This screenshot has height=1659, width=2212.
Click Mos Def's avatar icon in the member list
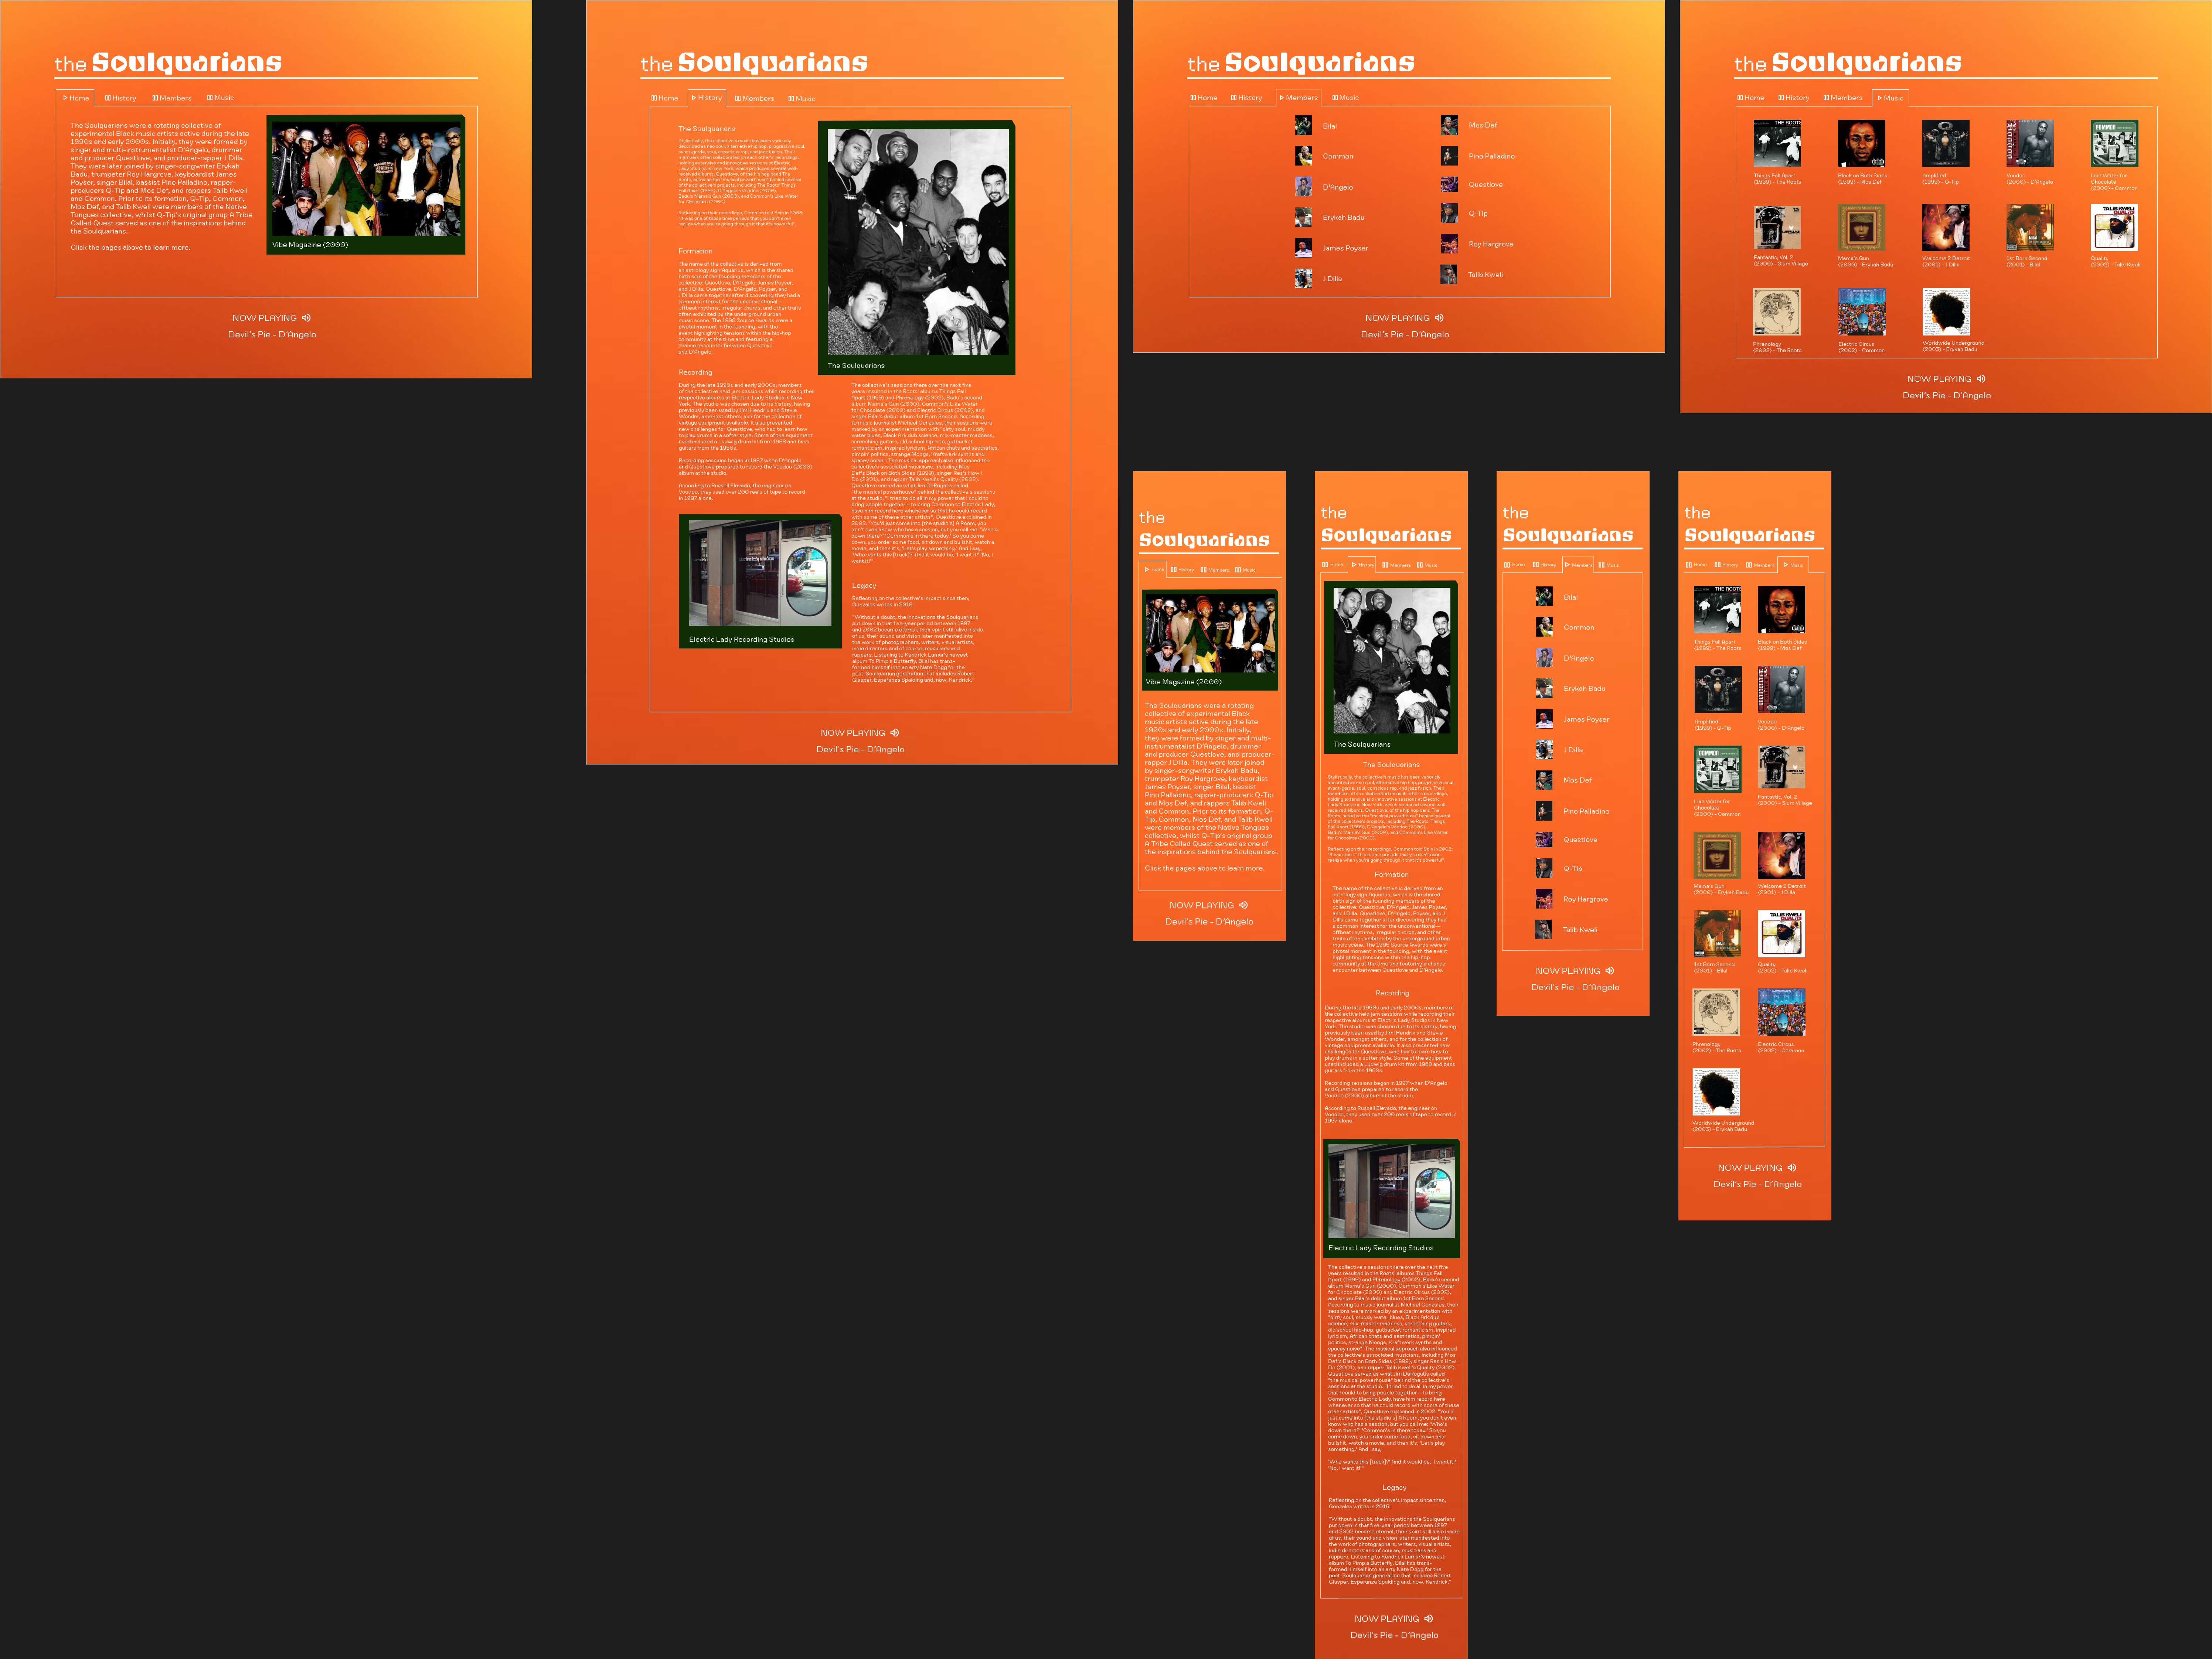1450,125
